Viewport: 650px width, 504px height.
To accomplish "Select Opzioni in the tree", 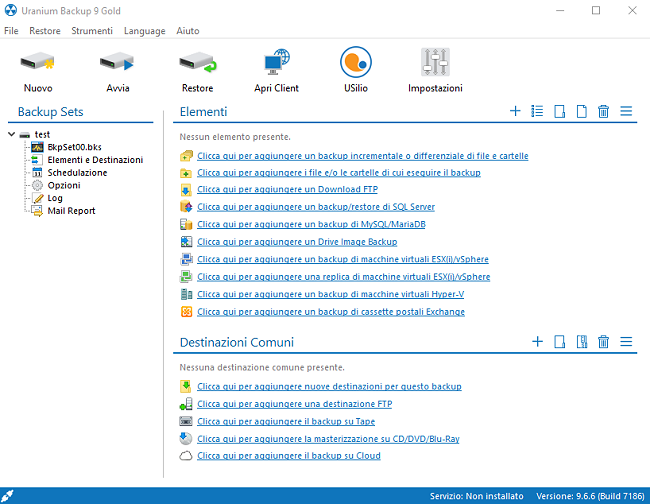I will [x=64, y=185].
